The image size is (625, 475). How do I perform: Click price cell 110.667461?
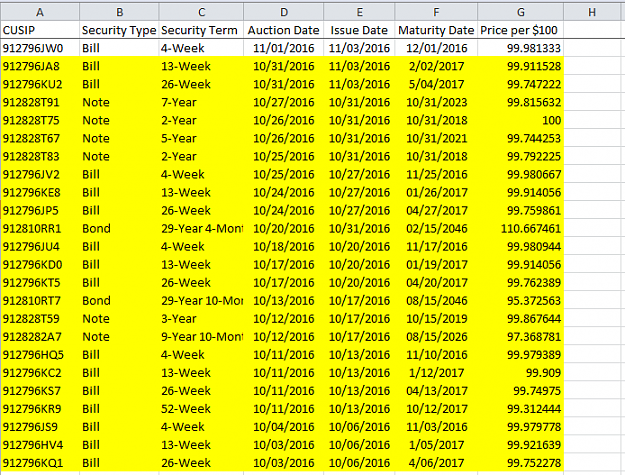(521, 228)
